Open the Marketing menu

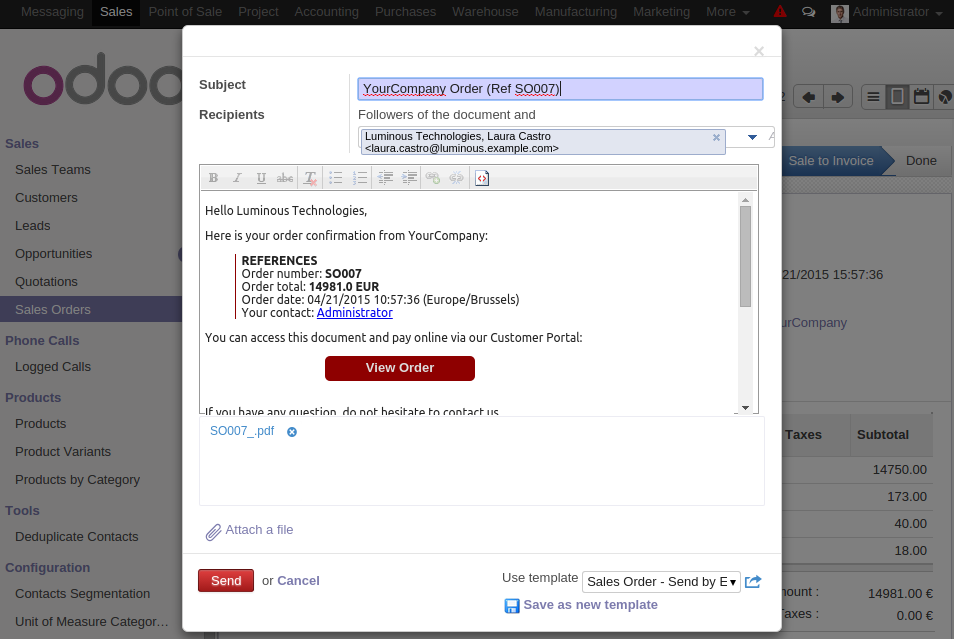(661, 12)
